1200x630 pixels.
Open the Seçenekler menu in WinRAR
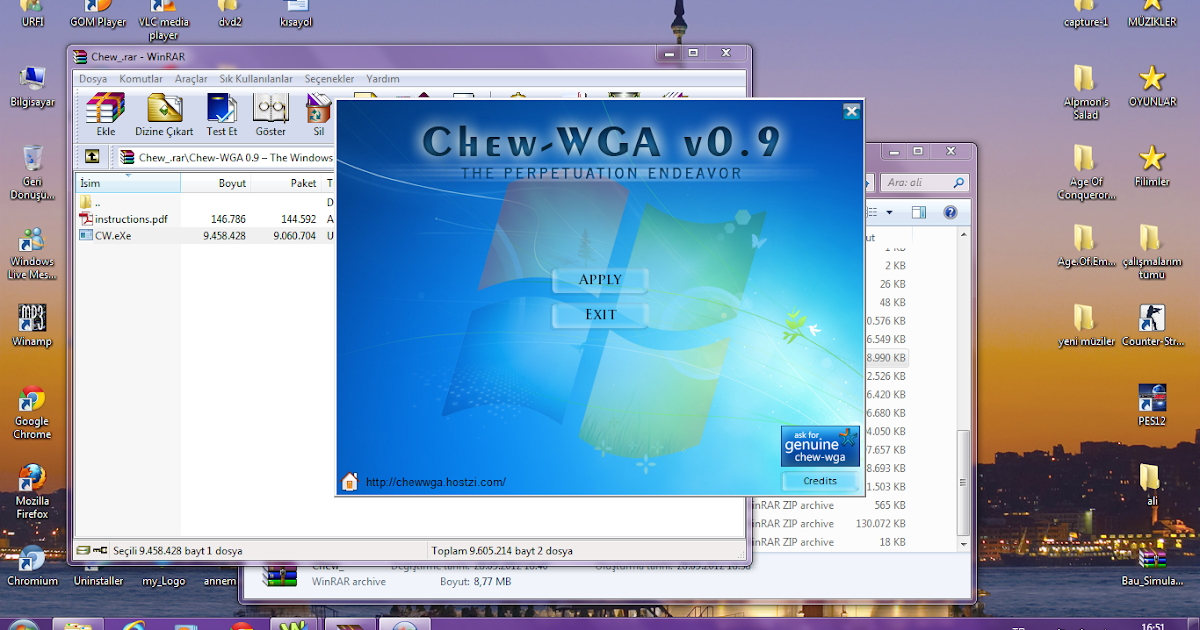pos(329,79)
